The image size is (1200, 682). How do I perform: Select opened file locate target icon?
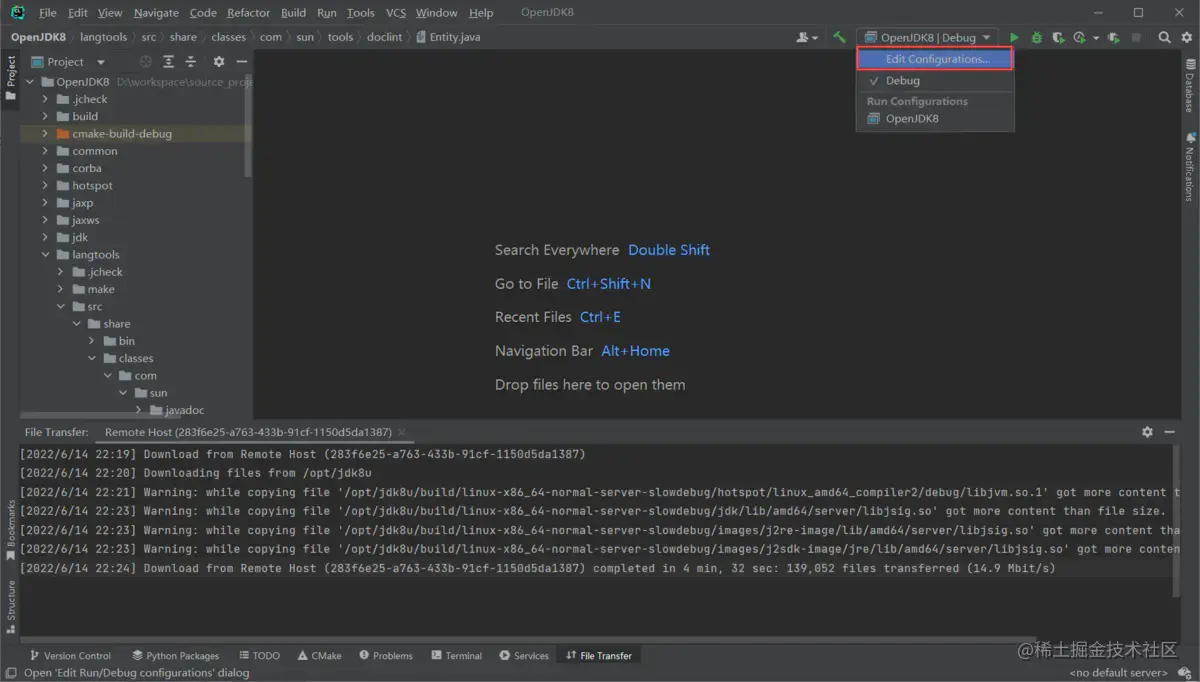146,62
